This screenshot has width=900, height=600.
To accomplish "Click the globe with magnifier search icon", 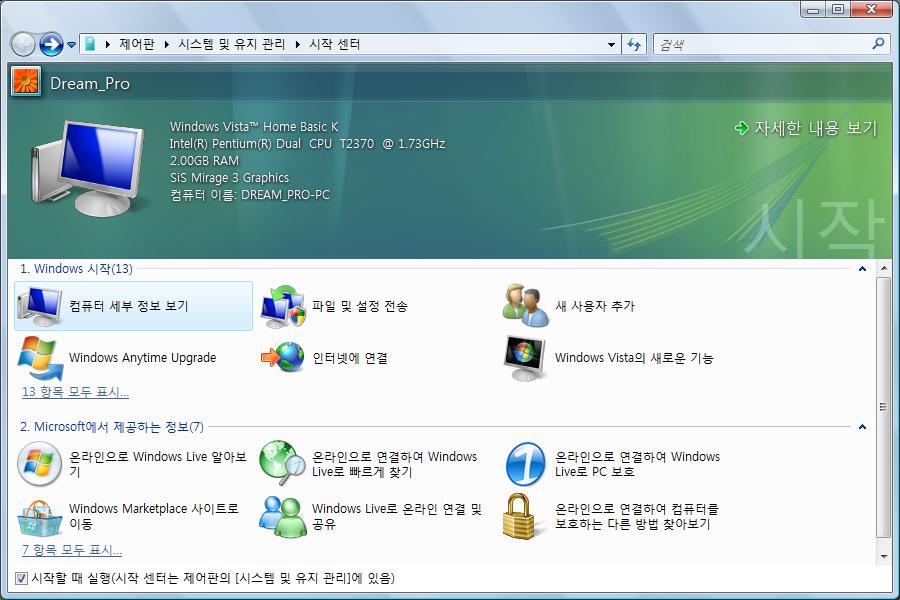I will click(283, 463).
